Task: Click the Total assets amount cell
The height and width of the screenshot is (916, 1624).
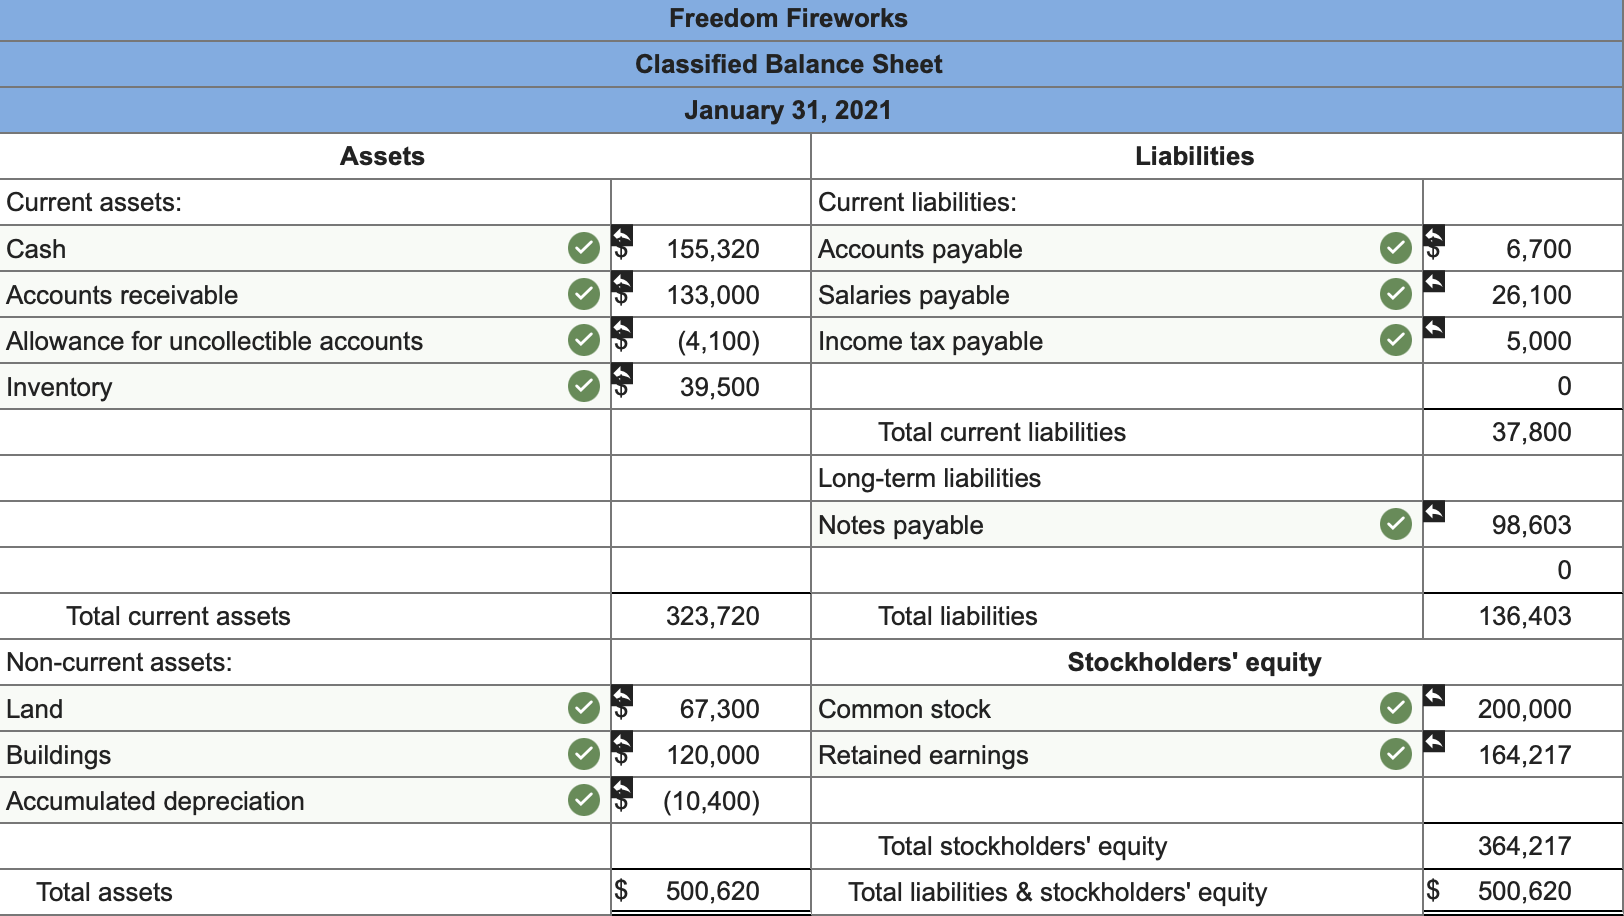Action: 711,890
